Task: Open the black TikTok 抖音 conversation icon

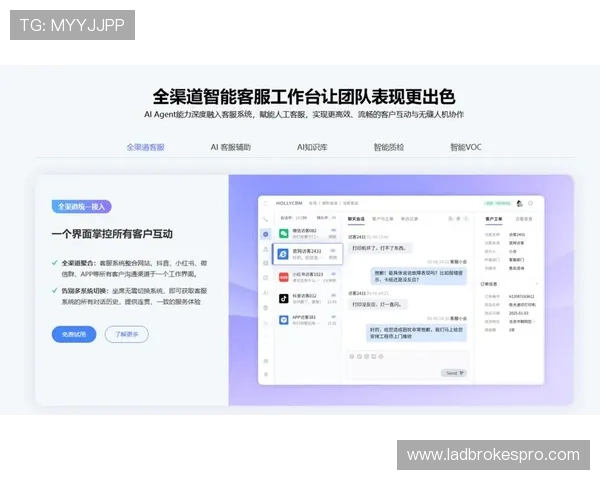Action: tap(284, 299)
